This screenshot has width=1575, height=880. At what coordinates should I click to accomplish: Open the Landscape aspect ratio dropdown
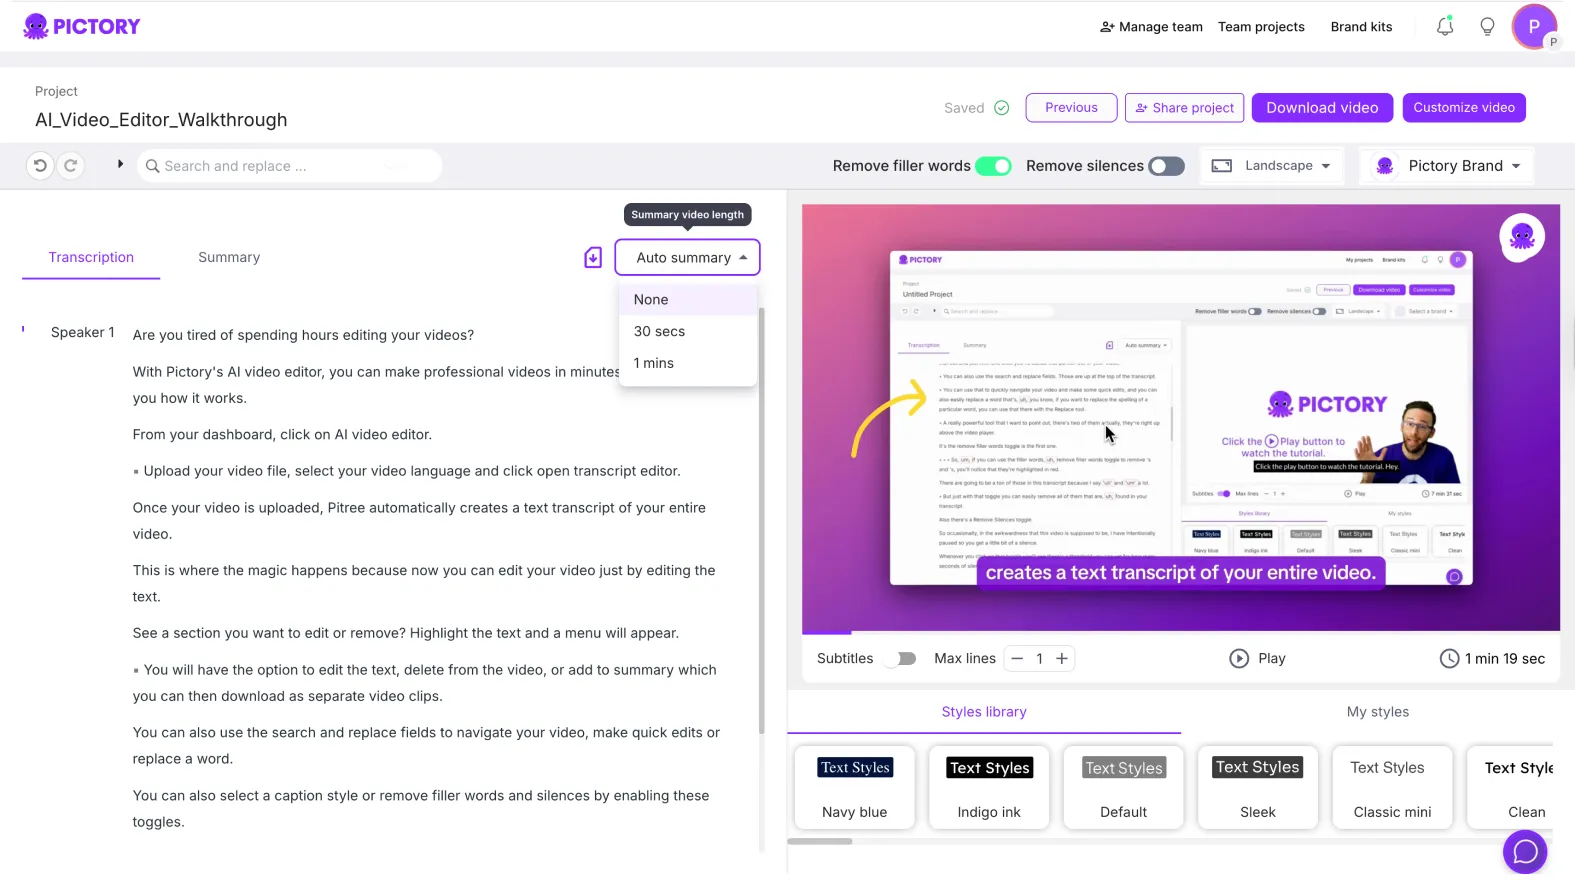[x=1272, y=166]
